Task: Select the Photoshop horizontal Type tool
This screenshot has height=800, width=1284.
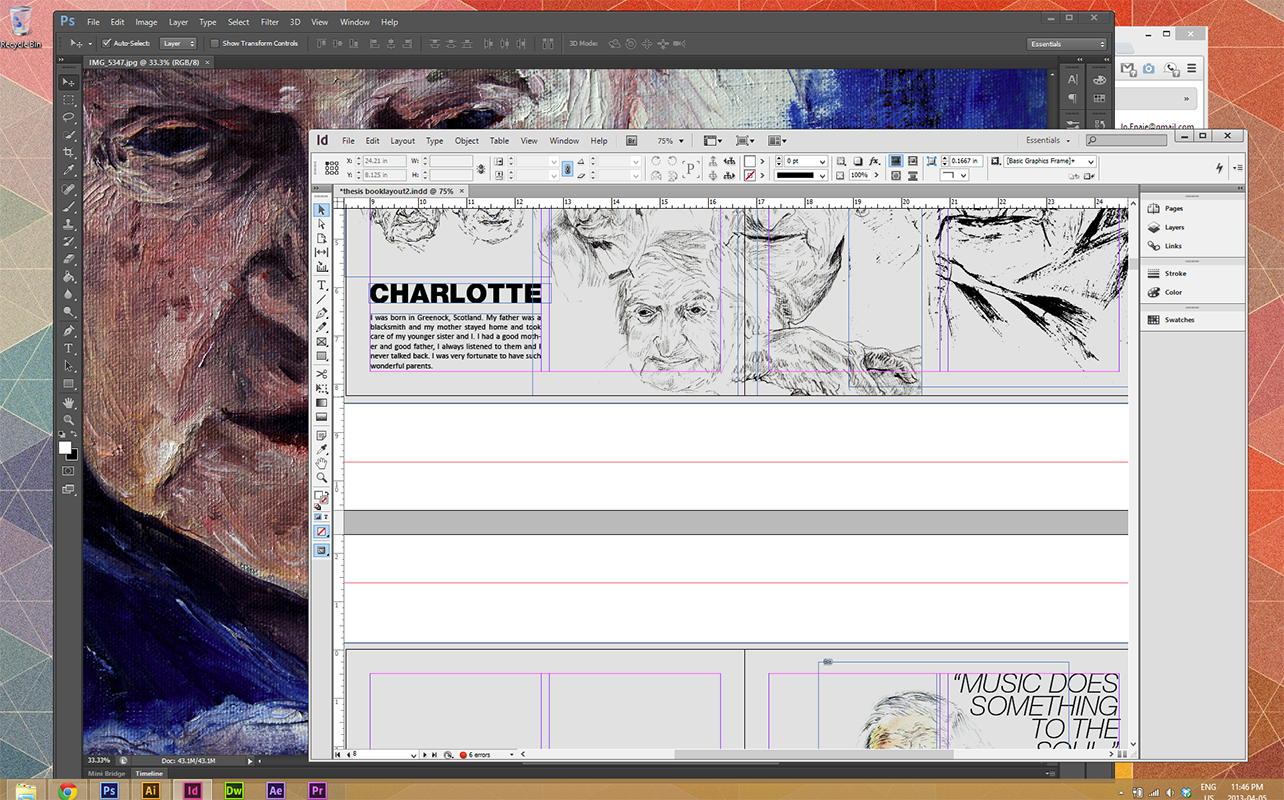Action: click(x=68, y=348)
